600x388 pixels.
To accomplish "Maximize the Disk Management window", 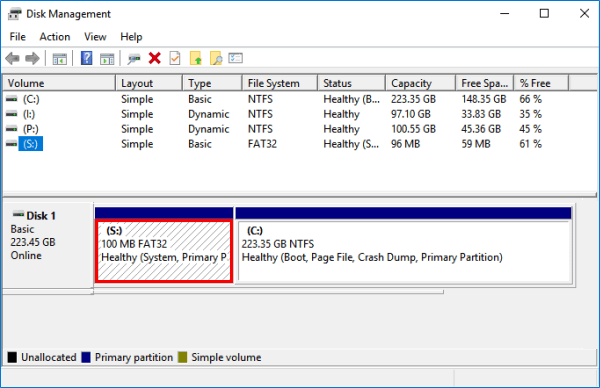I will pyautogui.click(x=544, y=14).
